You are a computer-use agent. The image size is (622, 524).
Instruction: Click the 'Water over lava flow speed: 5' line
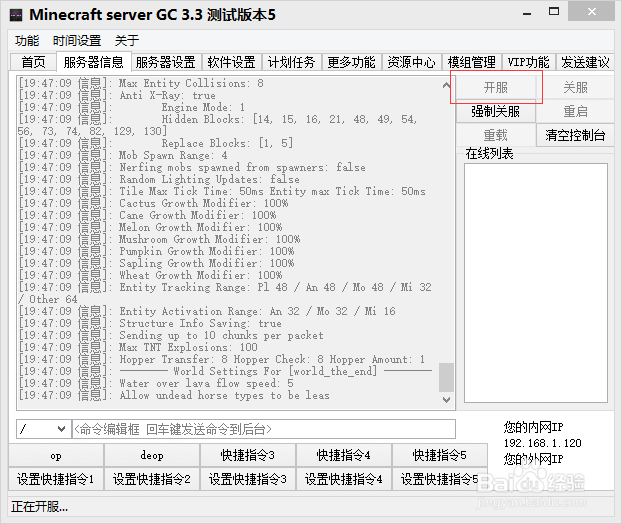pyautogui.click(x=156, y=383)
